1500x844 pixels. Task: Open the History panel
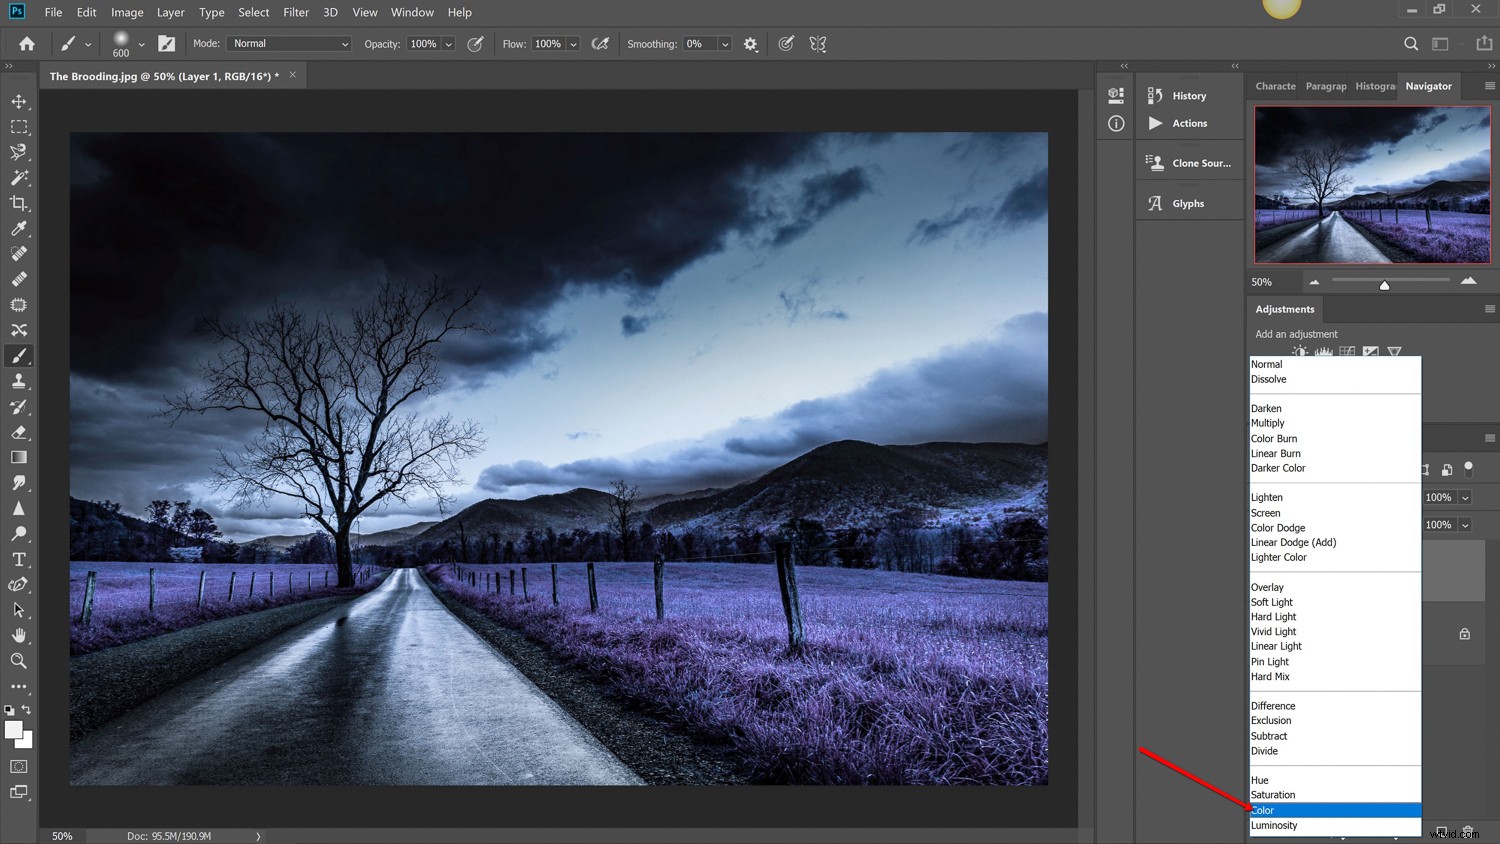(1188, 95)
